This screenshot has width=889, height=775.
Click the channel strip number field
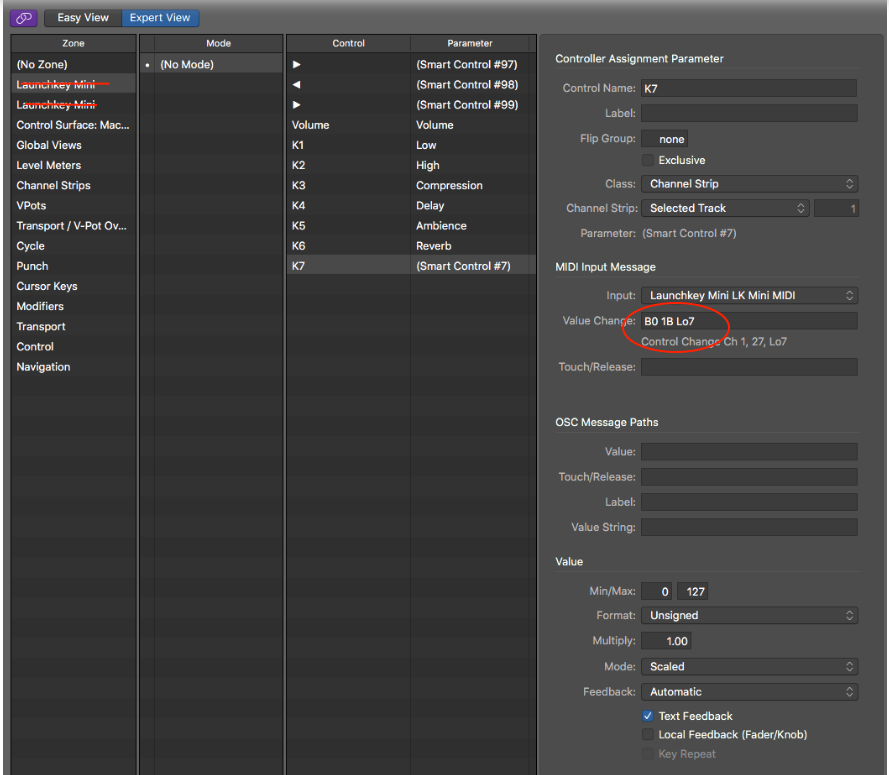coord(836,208)
